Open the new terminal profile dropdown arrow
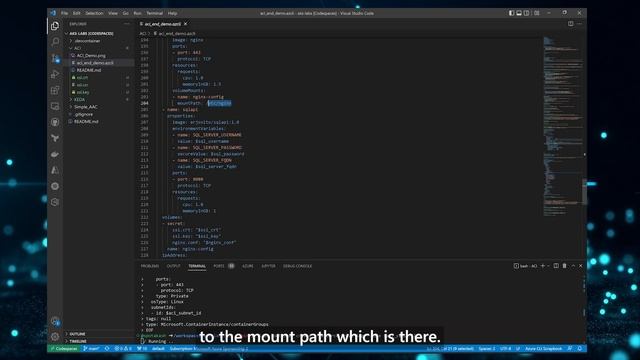640x360 pixels. coord(548,266)
